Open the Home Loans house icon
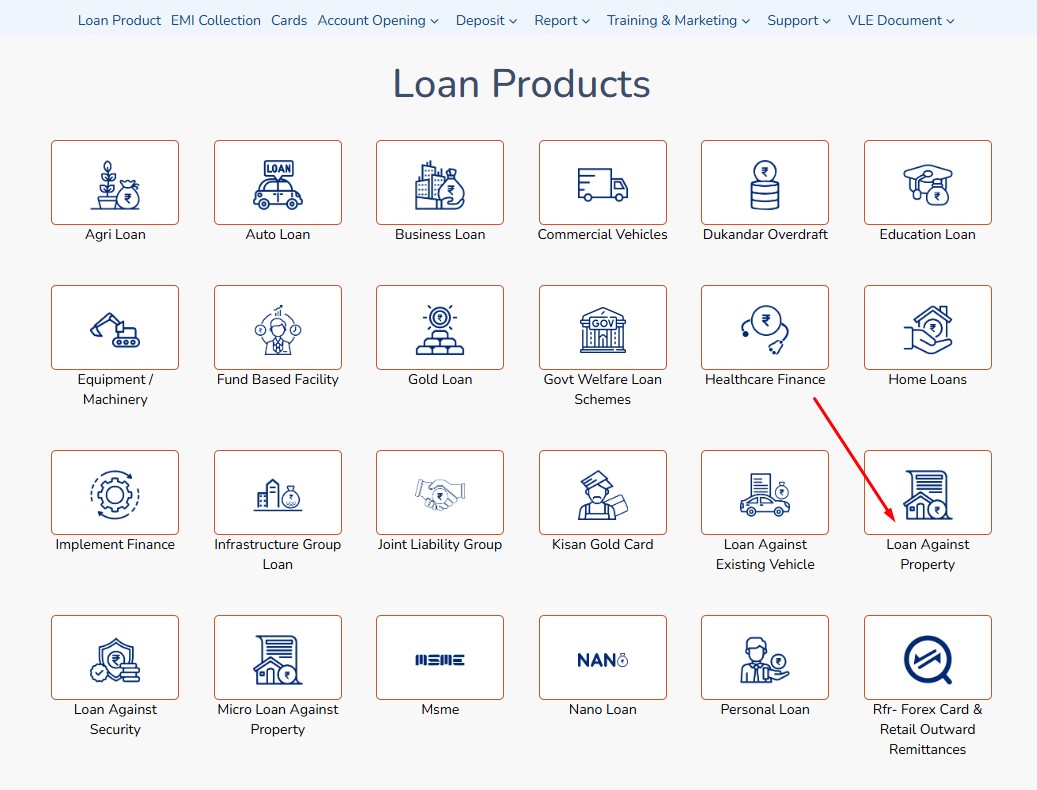This screenshot has width=1037, height=790. click(x=927, y=328)
